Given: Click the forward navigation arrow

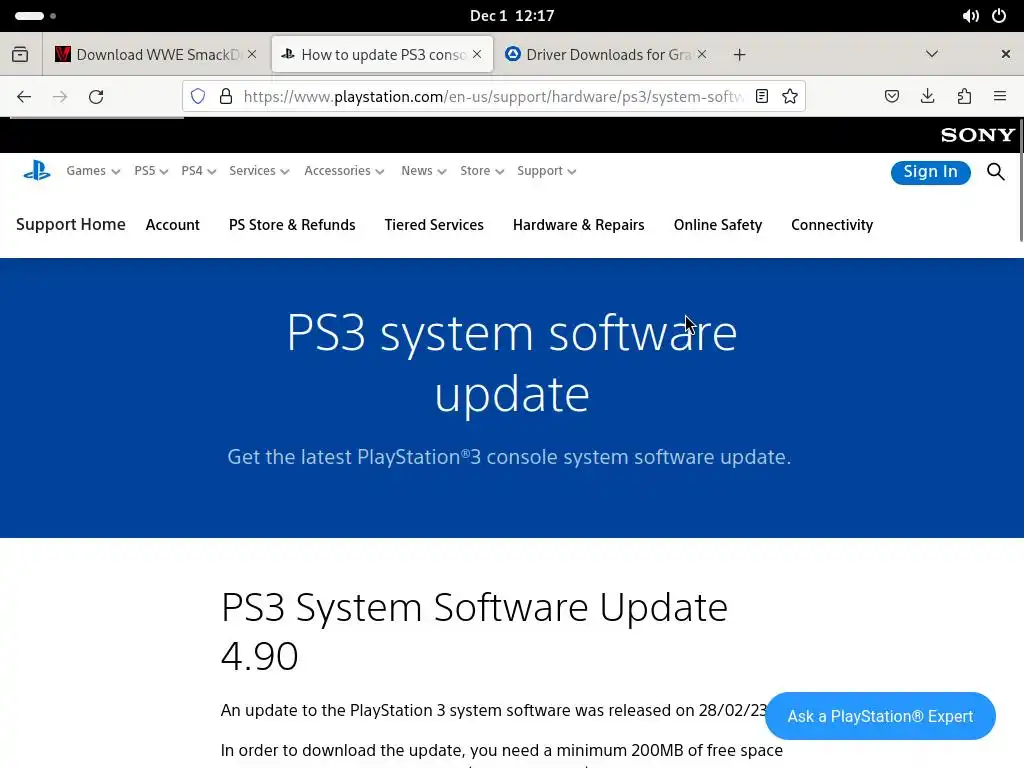Looking at the screenshot, I should pos(60,97).
